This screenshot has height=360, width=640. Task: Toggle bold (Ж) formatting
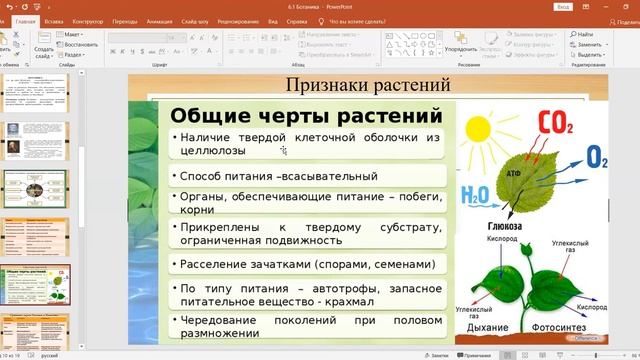113,51
